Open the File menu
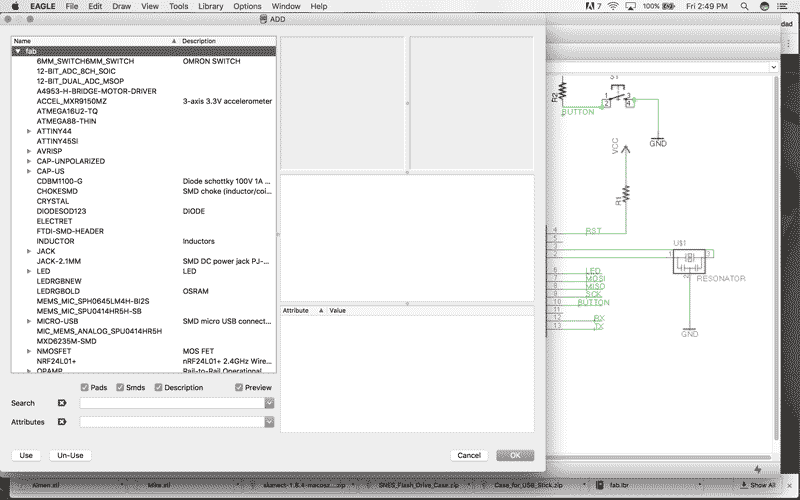The image size is (800, 500). point(72,6)
